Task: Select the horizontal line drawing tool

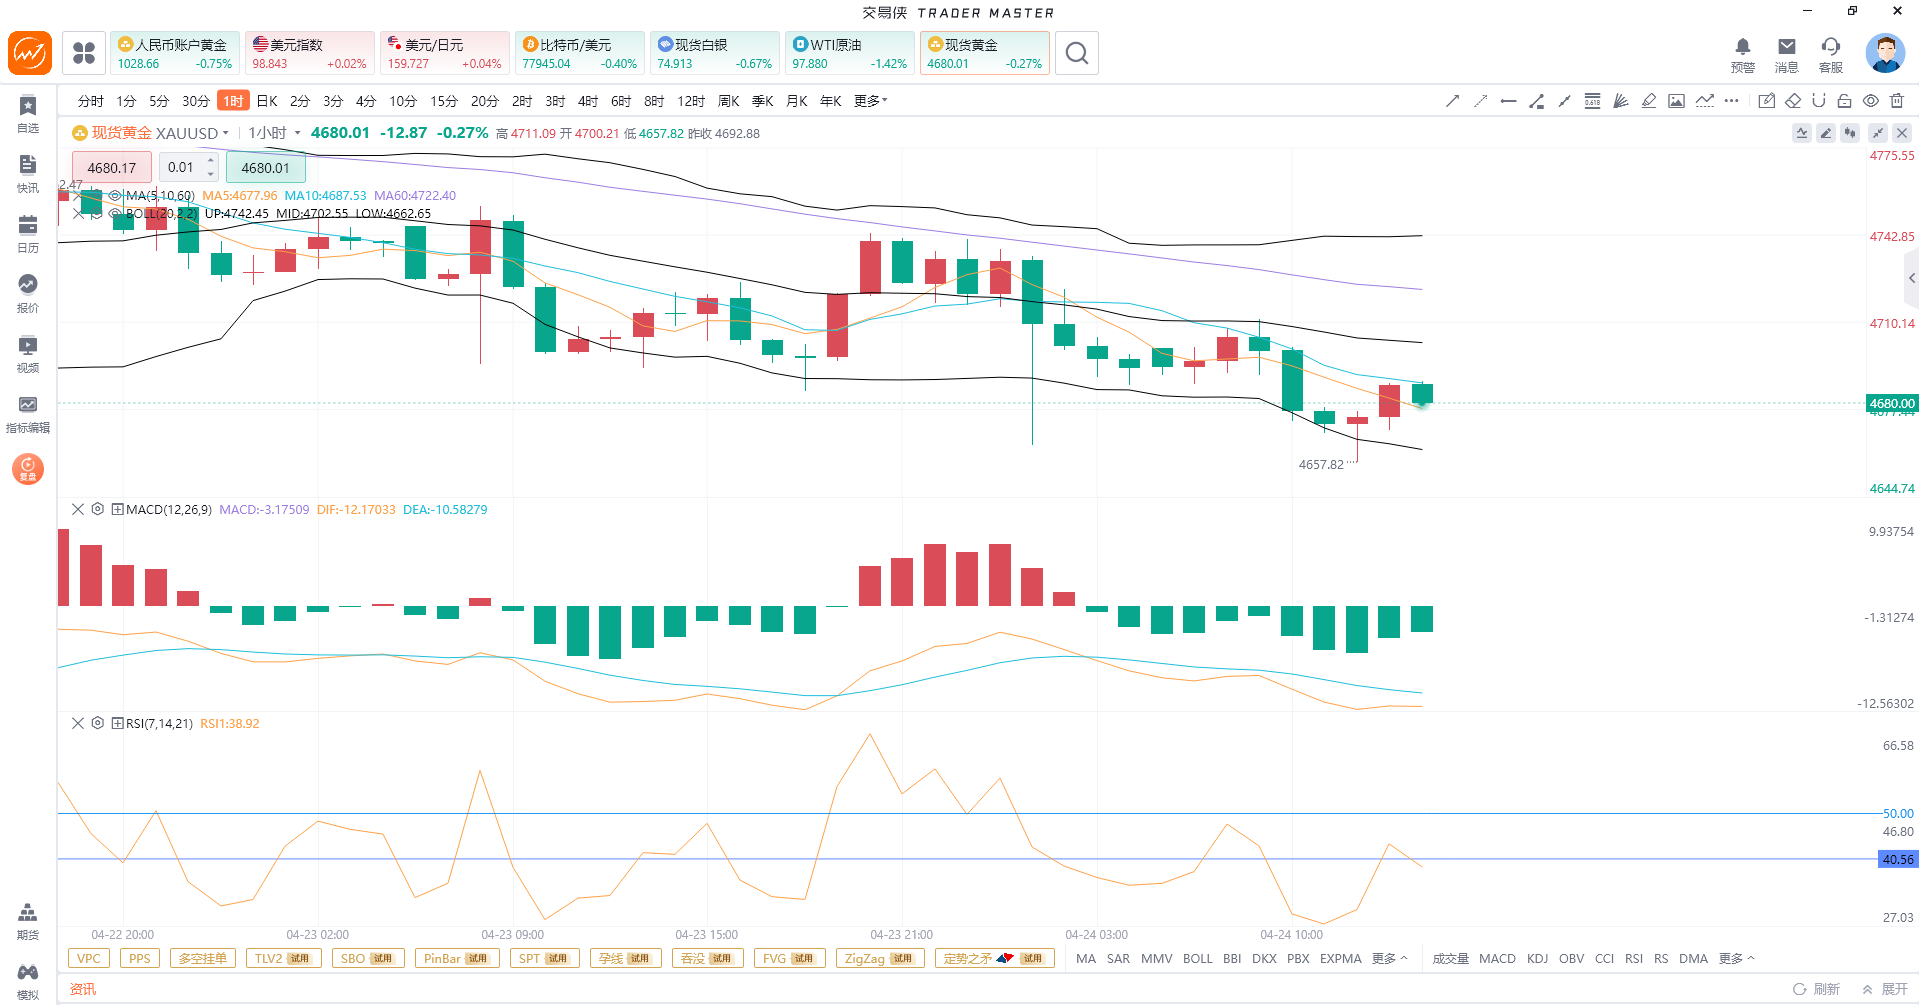Action: pos(1509,101)
